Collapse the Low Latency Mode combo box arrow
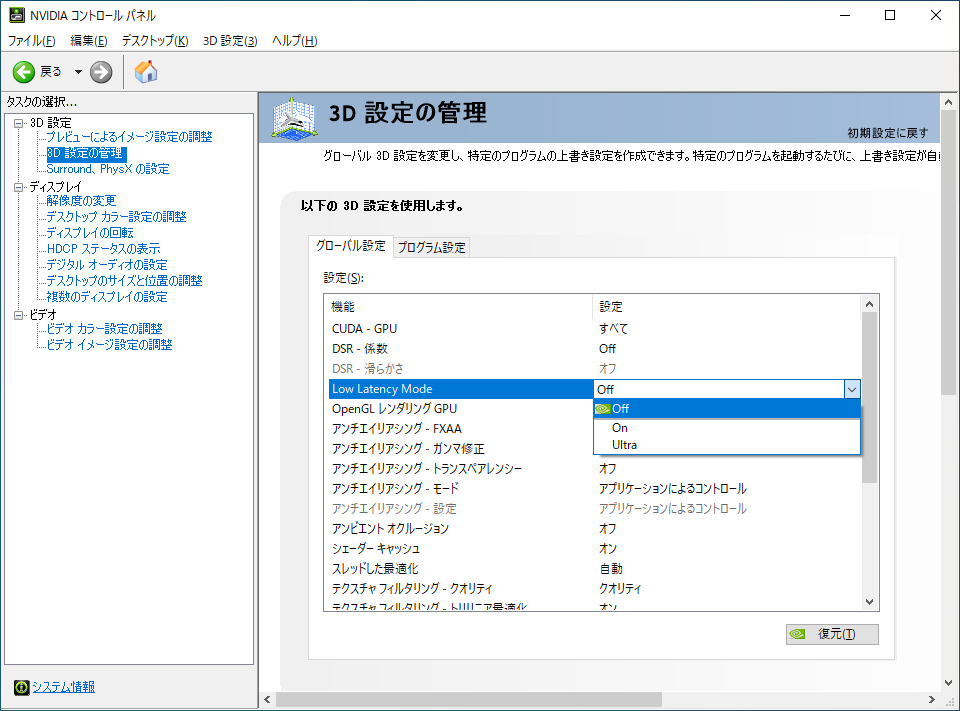 (851, 389)
